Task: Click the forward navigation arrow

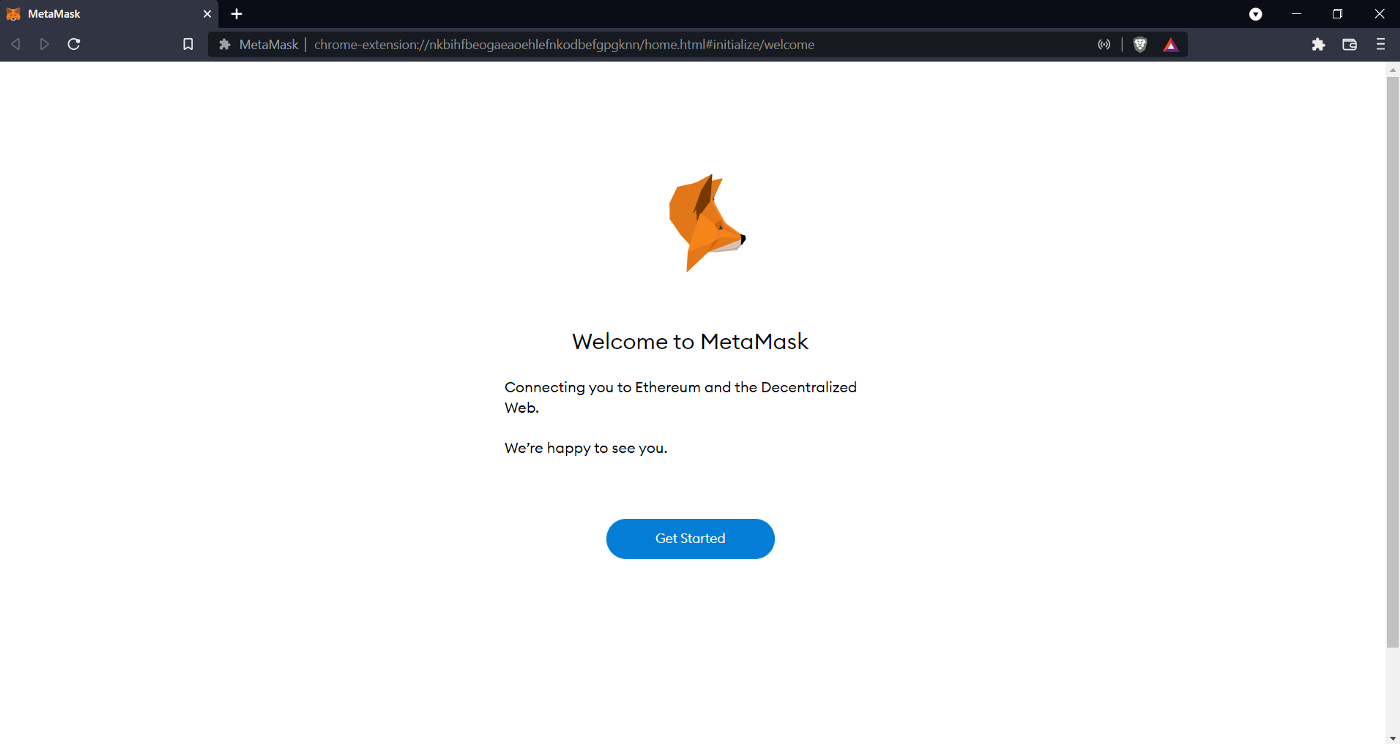Action: (x=44, y=44)
